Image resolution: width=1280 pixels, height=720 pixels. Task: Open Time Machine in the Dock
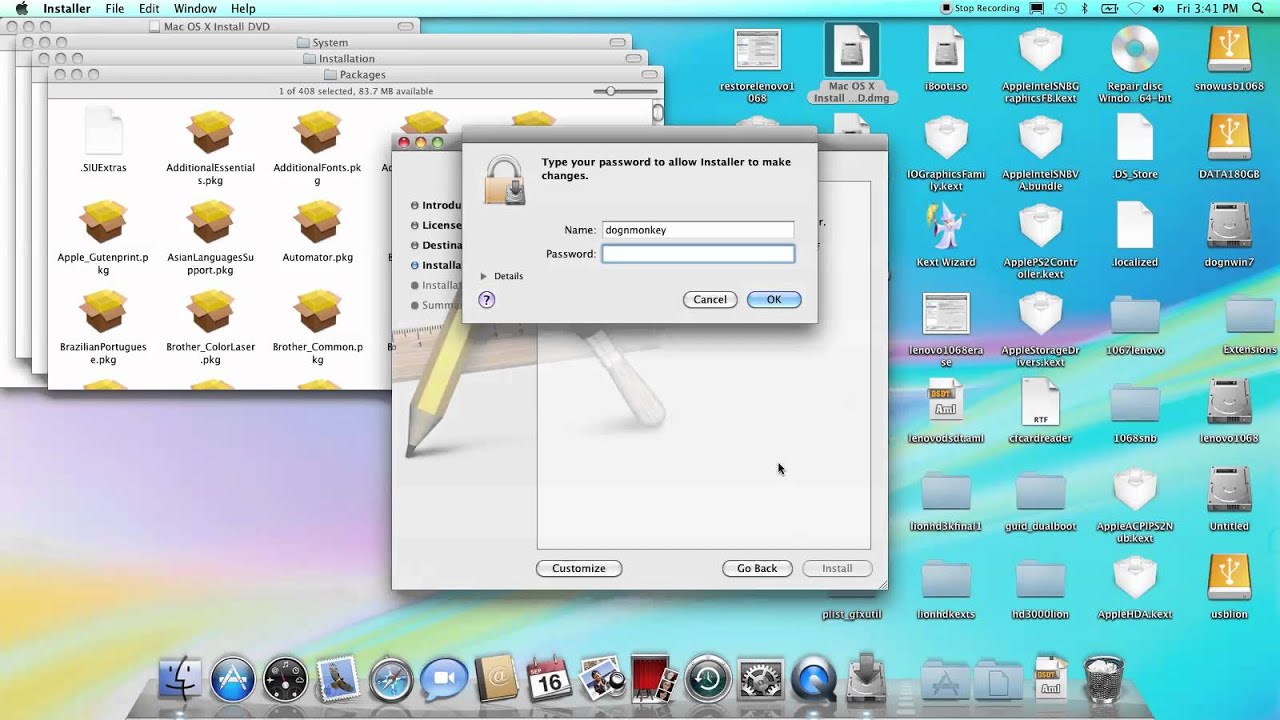pyautogui.click(x=708, y=680)
